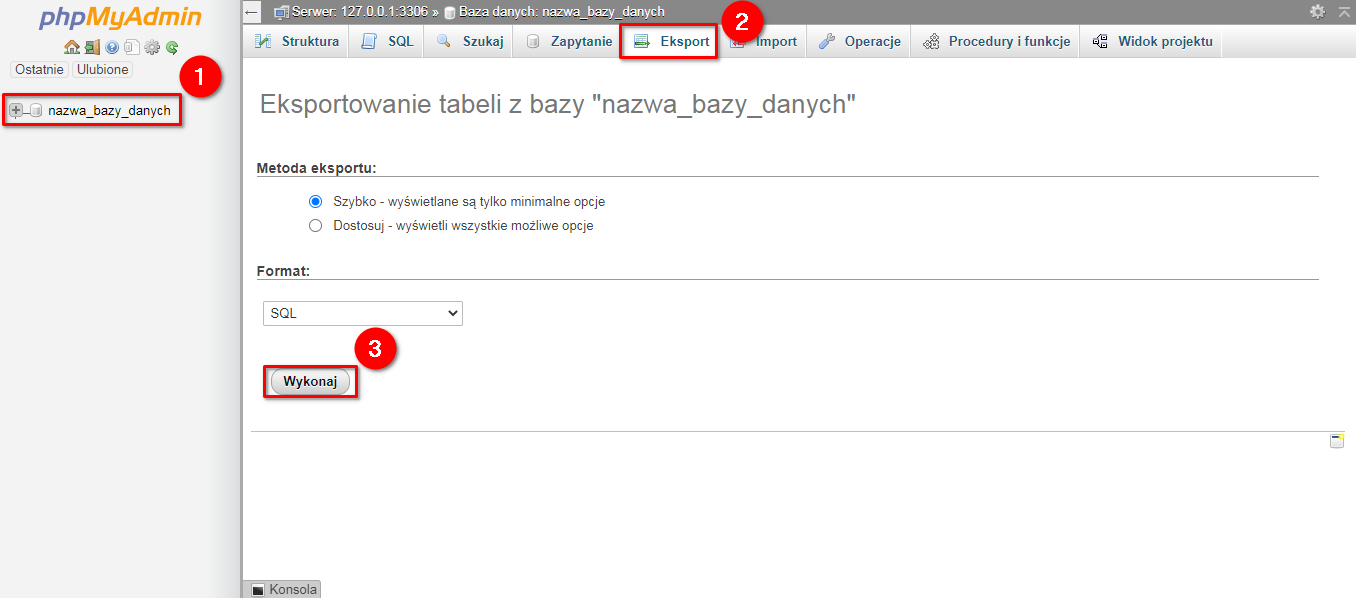This screenshot has width=1356, height=598.
Task: Open the SQL documentation pages icon
Action: tap(132, 47)
